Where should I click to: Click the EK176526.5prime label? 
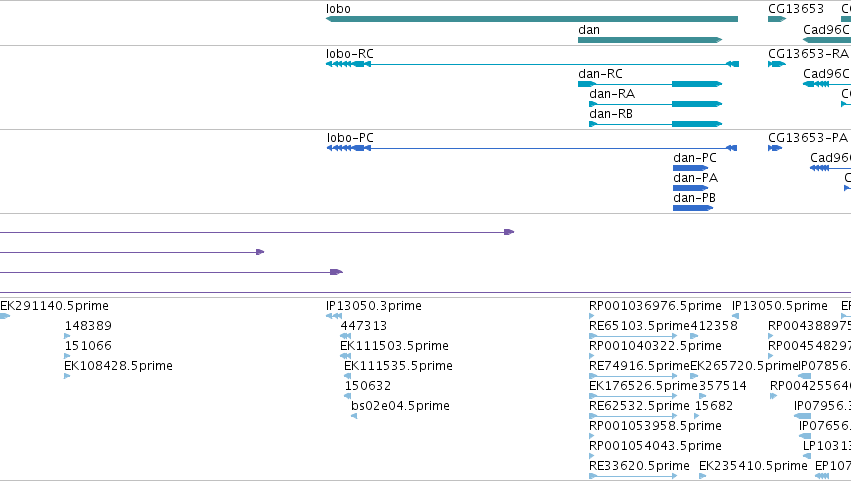[x=643, y=386]
